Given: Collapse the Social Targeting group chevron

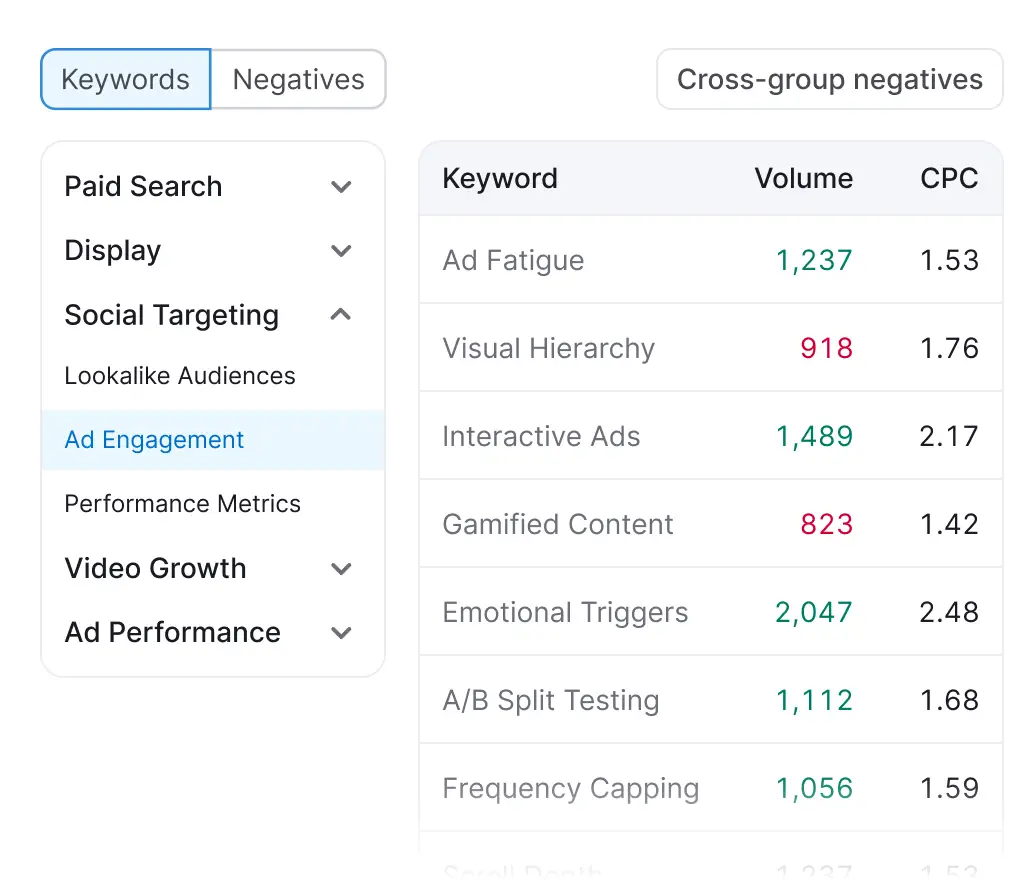Looking at the screenshot, I should (x=341, y=315).
